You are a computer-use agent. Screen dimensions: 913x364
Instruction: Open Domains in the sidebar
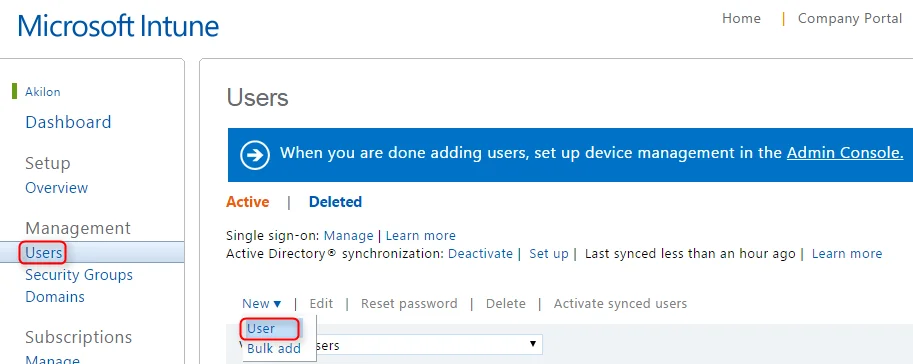pyautogui.click(x=55, y=297)
